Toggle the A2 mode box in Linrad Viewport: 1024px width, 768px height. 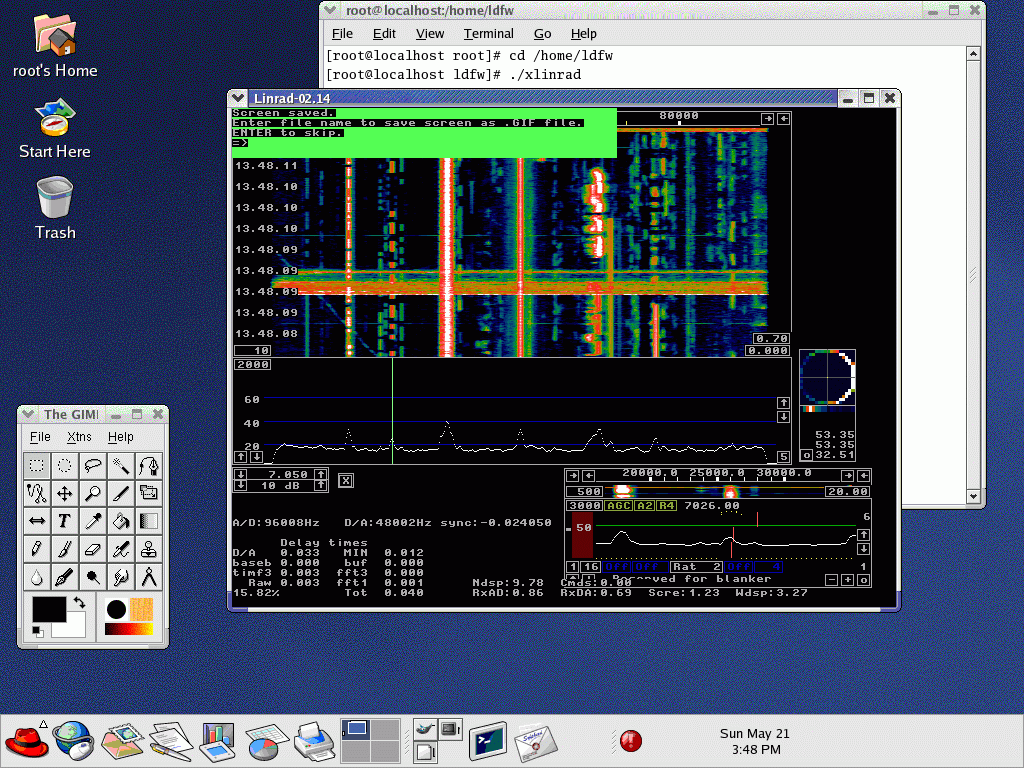click(x=645, y=505)
